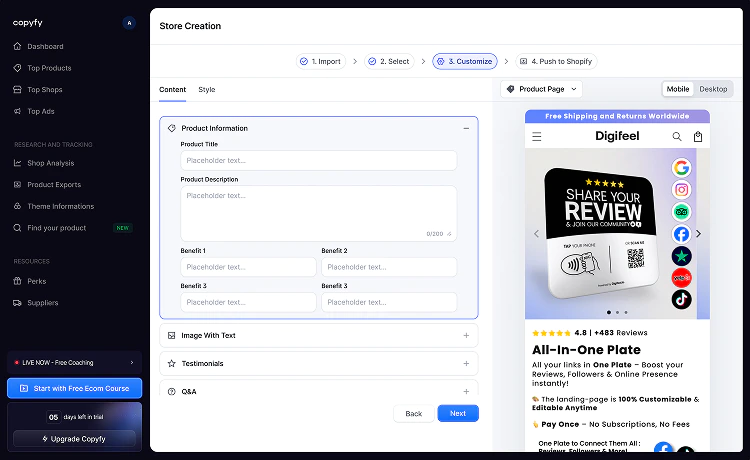Open the Product Page dropdown
Screen dimensions: 750x460
click(541, 89)
